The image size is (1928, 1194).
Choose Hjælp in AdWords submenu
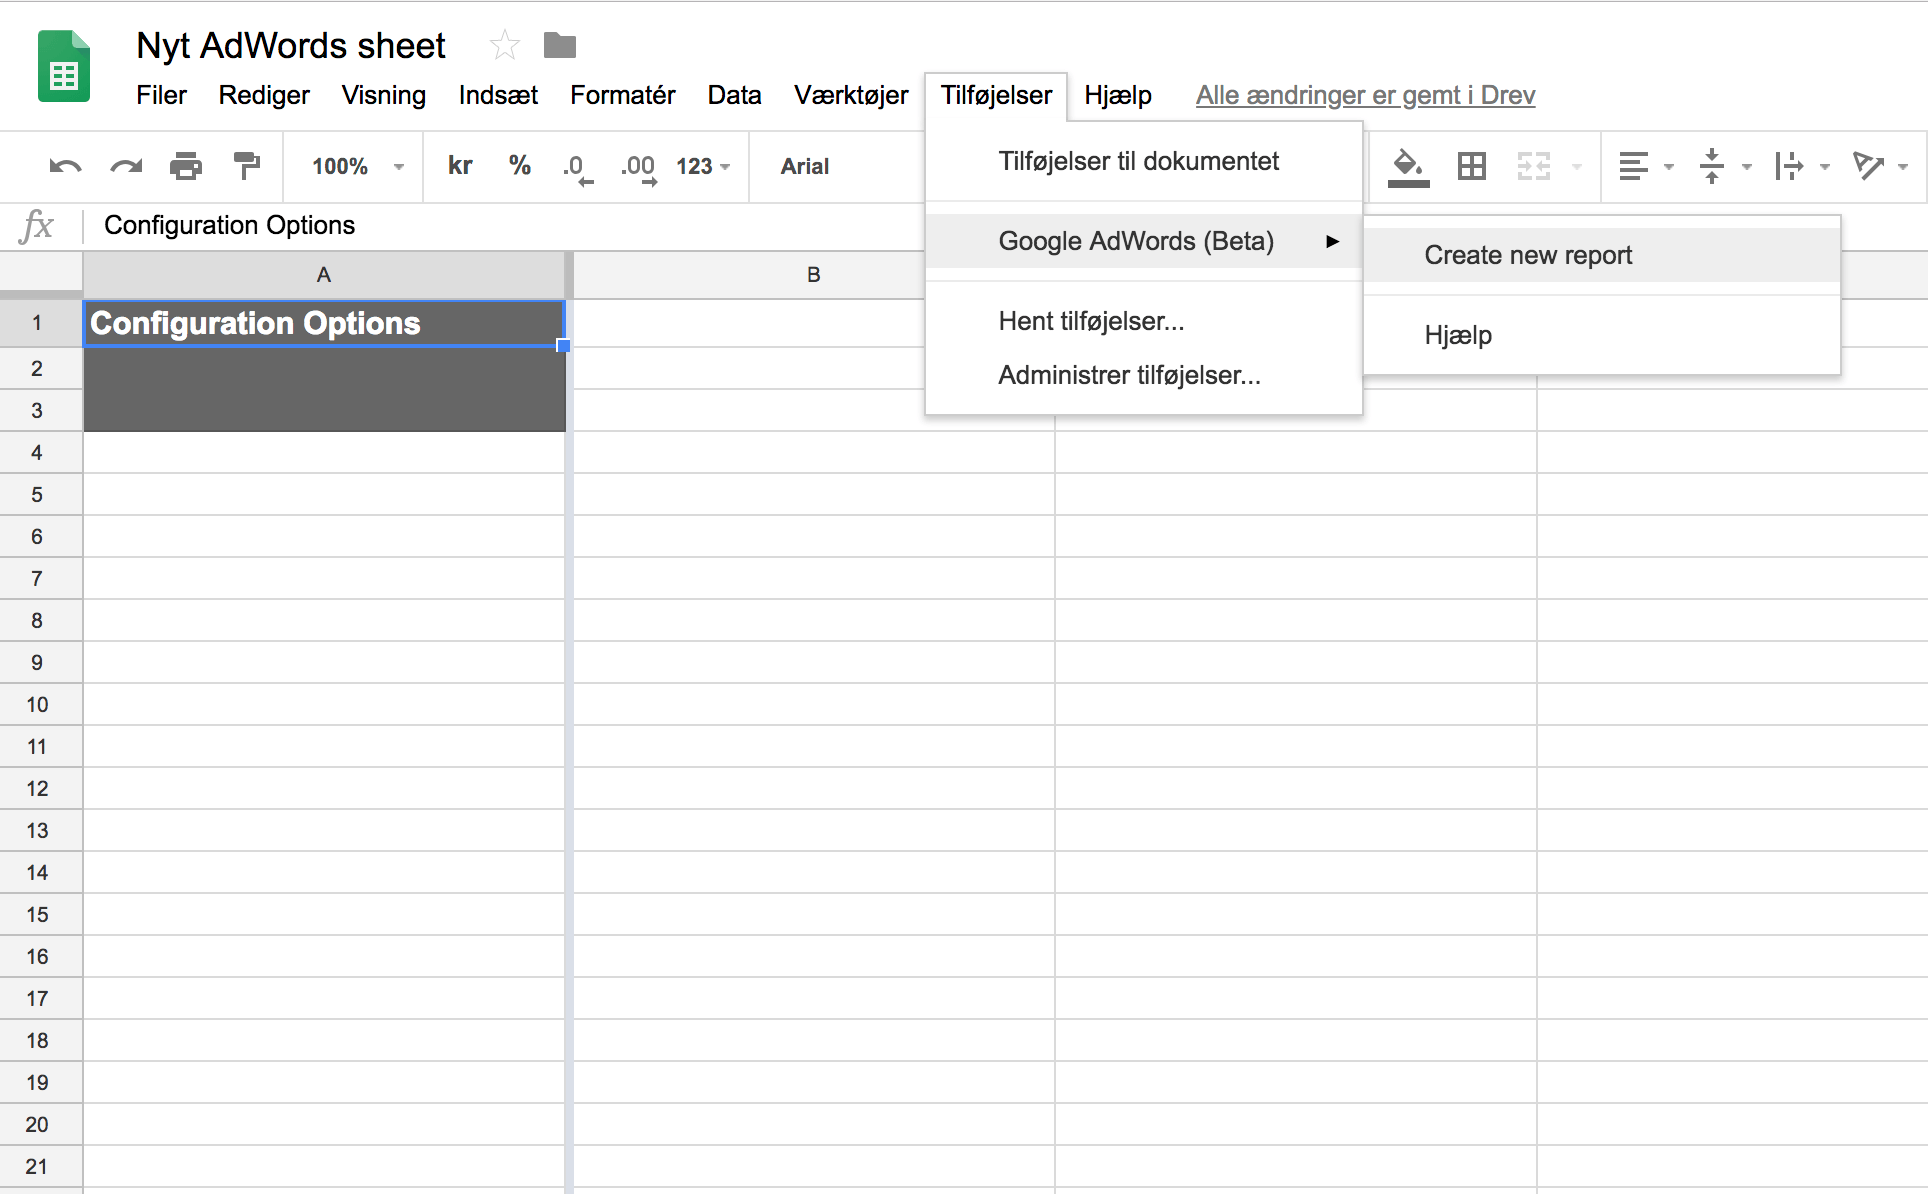click(x=1602, y=335)
